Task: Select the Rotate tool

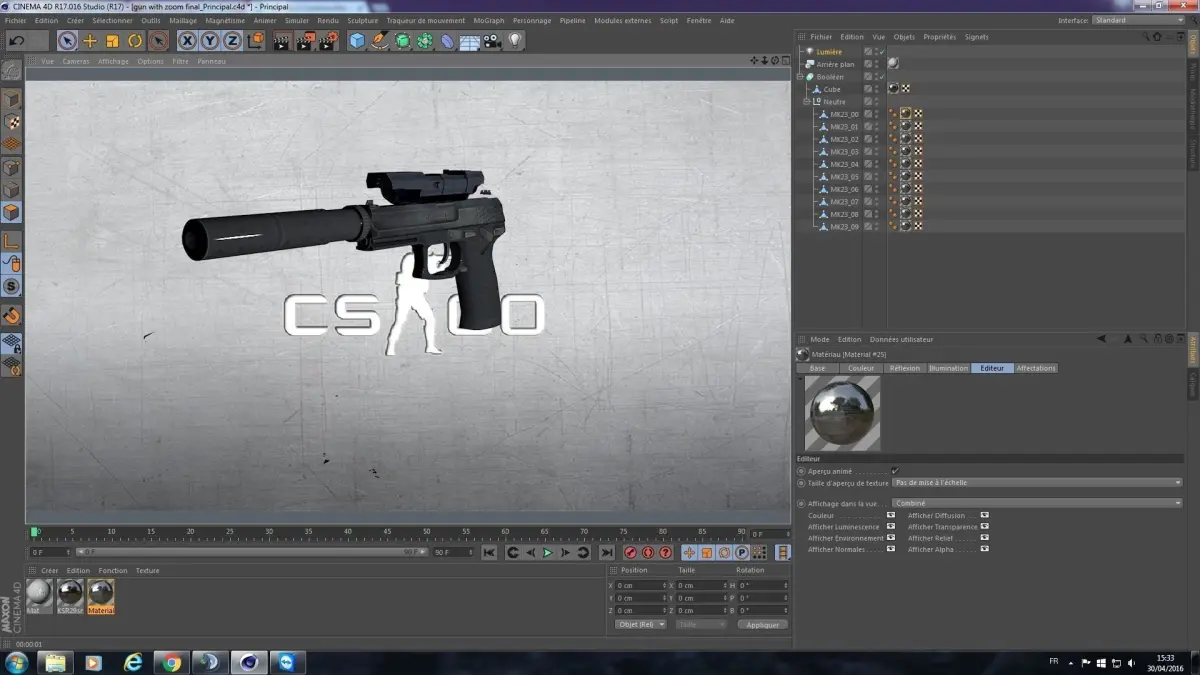Action: coord(135,41)
